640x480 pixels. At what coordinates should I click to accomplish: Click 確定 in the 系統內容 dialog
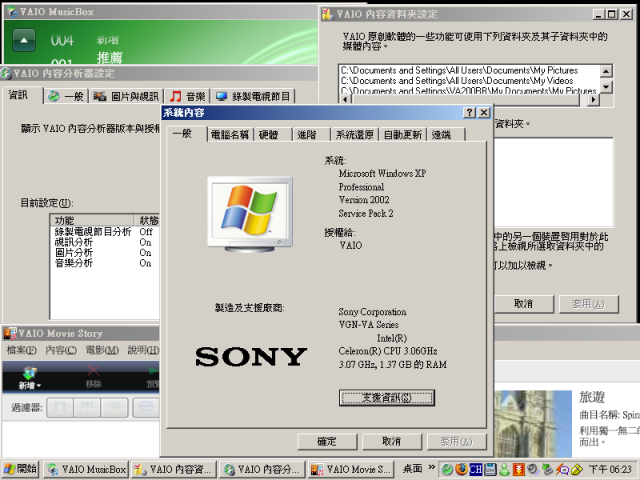327,441
